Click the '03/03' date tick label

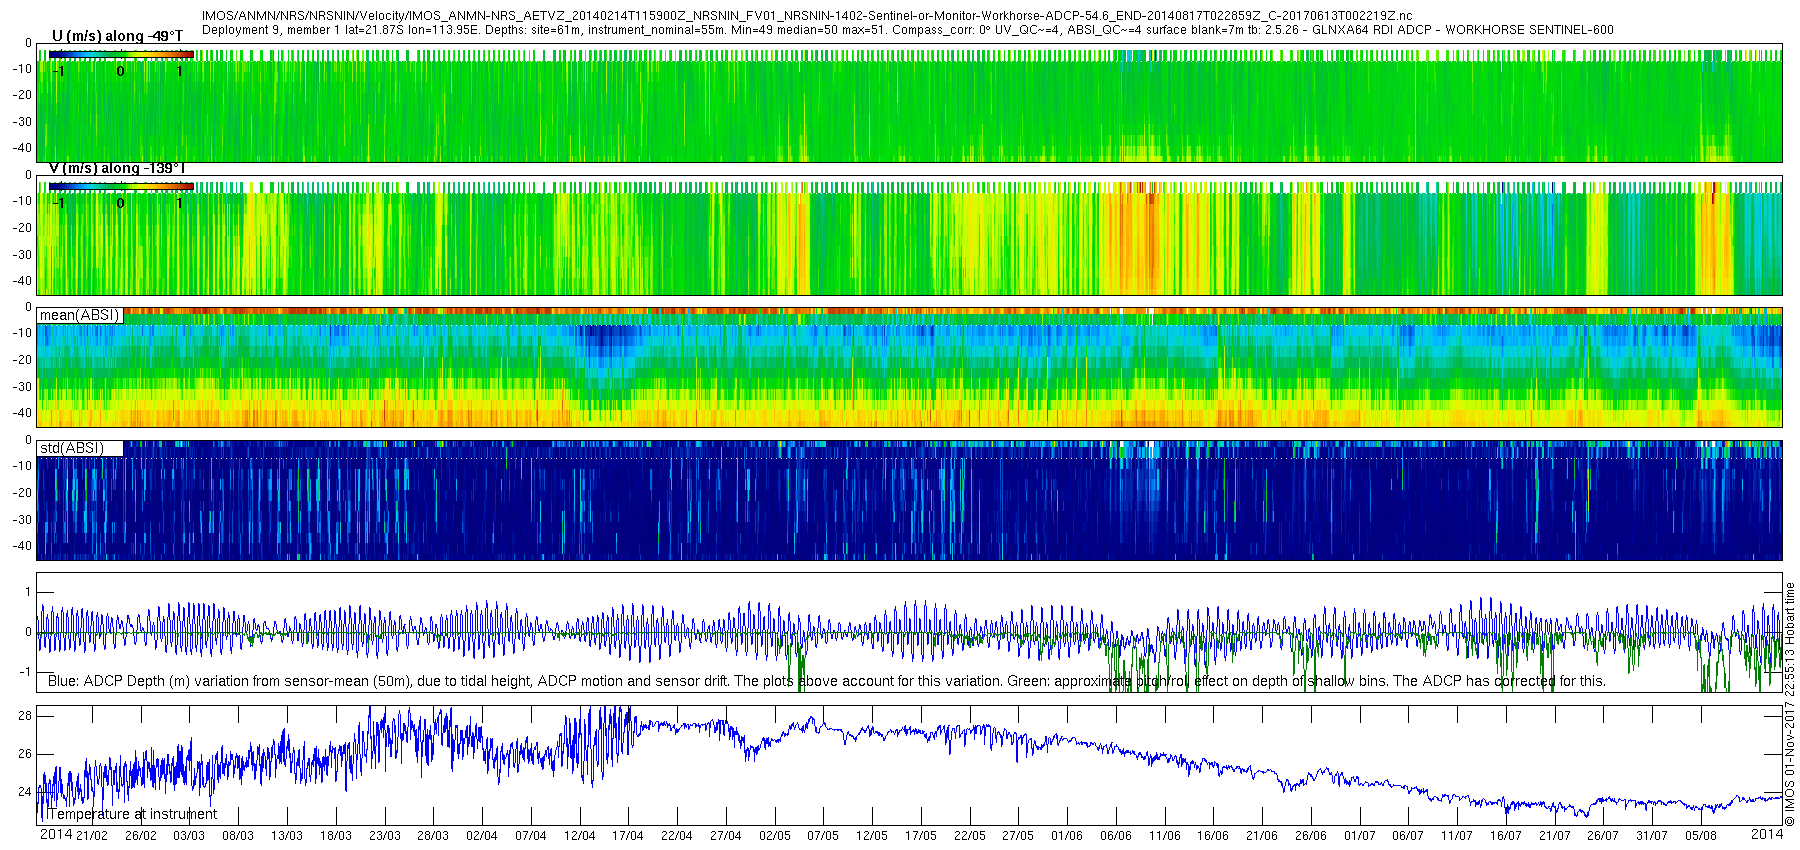tap(189, 836)
